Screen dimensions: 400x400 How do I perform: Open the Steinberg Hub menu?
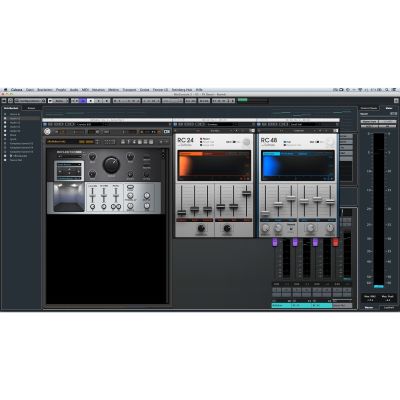pos(182,90)
